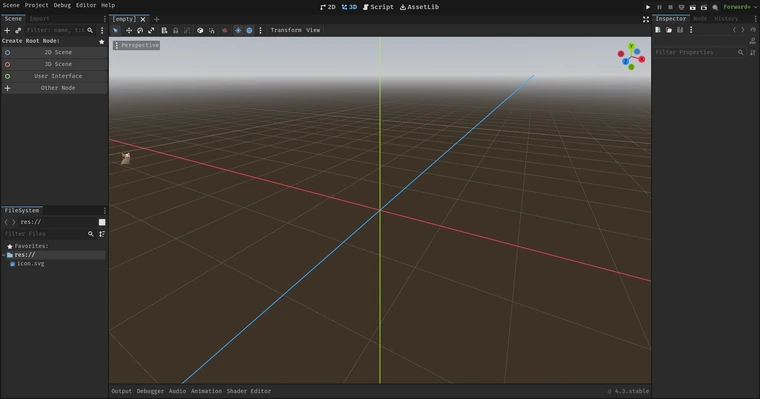Open the View menu in viewport toolbar
The height and width of the screenshot is (399, 760).
click(x=313, y=30)
